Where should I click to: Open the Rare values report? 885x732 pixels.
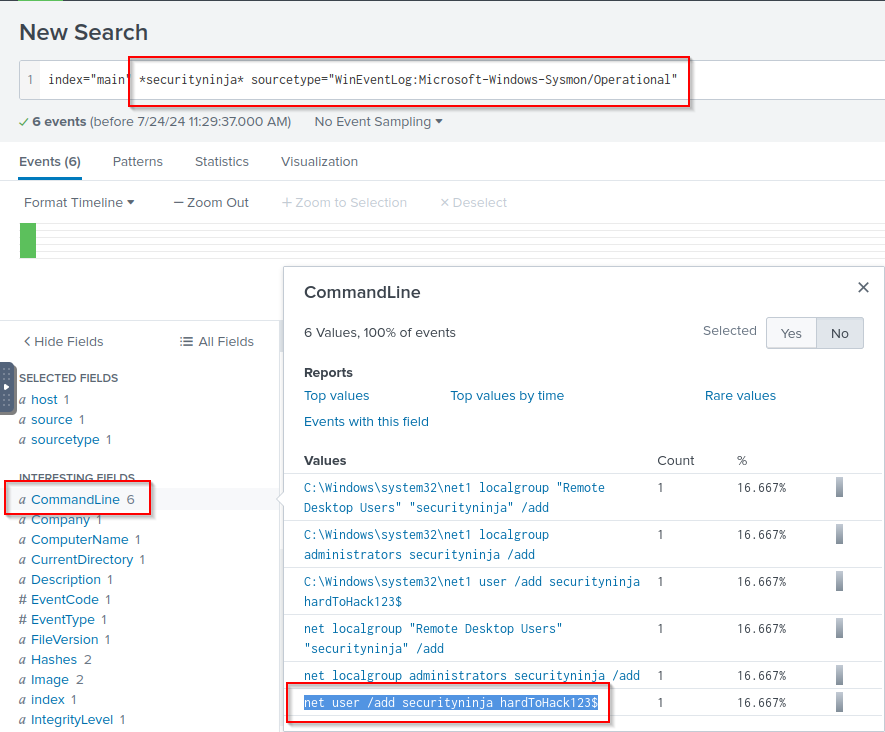pos(740,396)
